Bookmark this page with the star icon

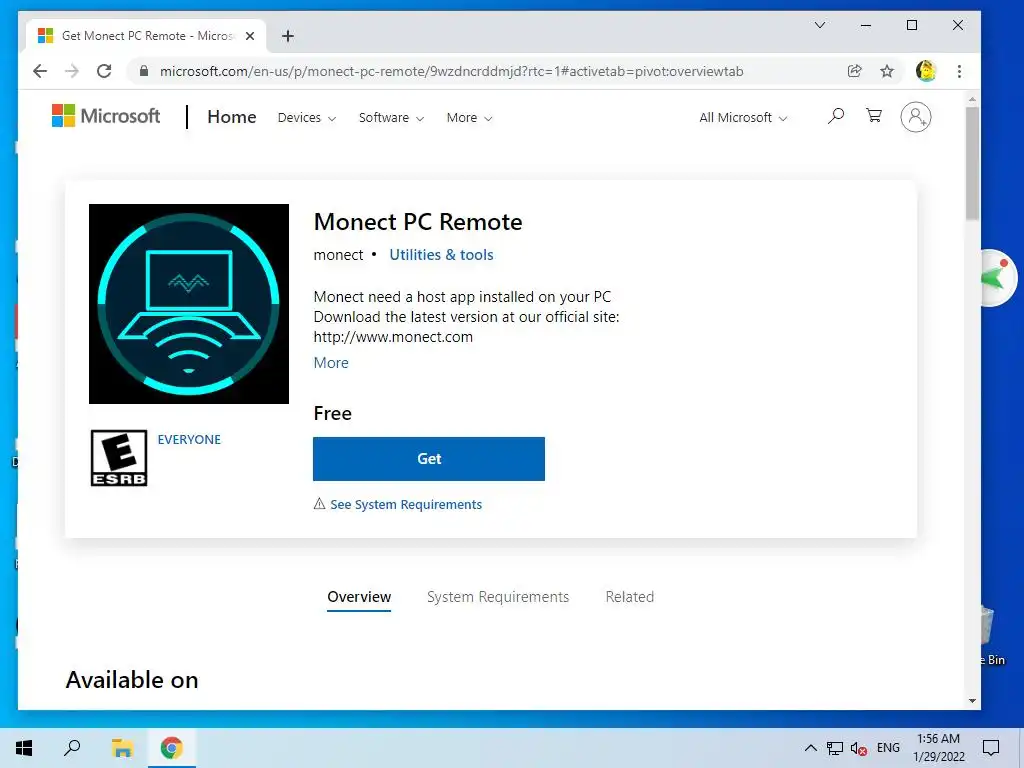point(887,71)
